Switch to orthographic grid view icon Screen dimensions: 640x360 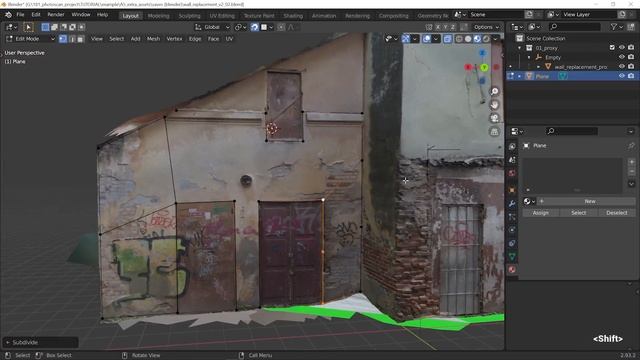(x=494, y=132)
